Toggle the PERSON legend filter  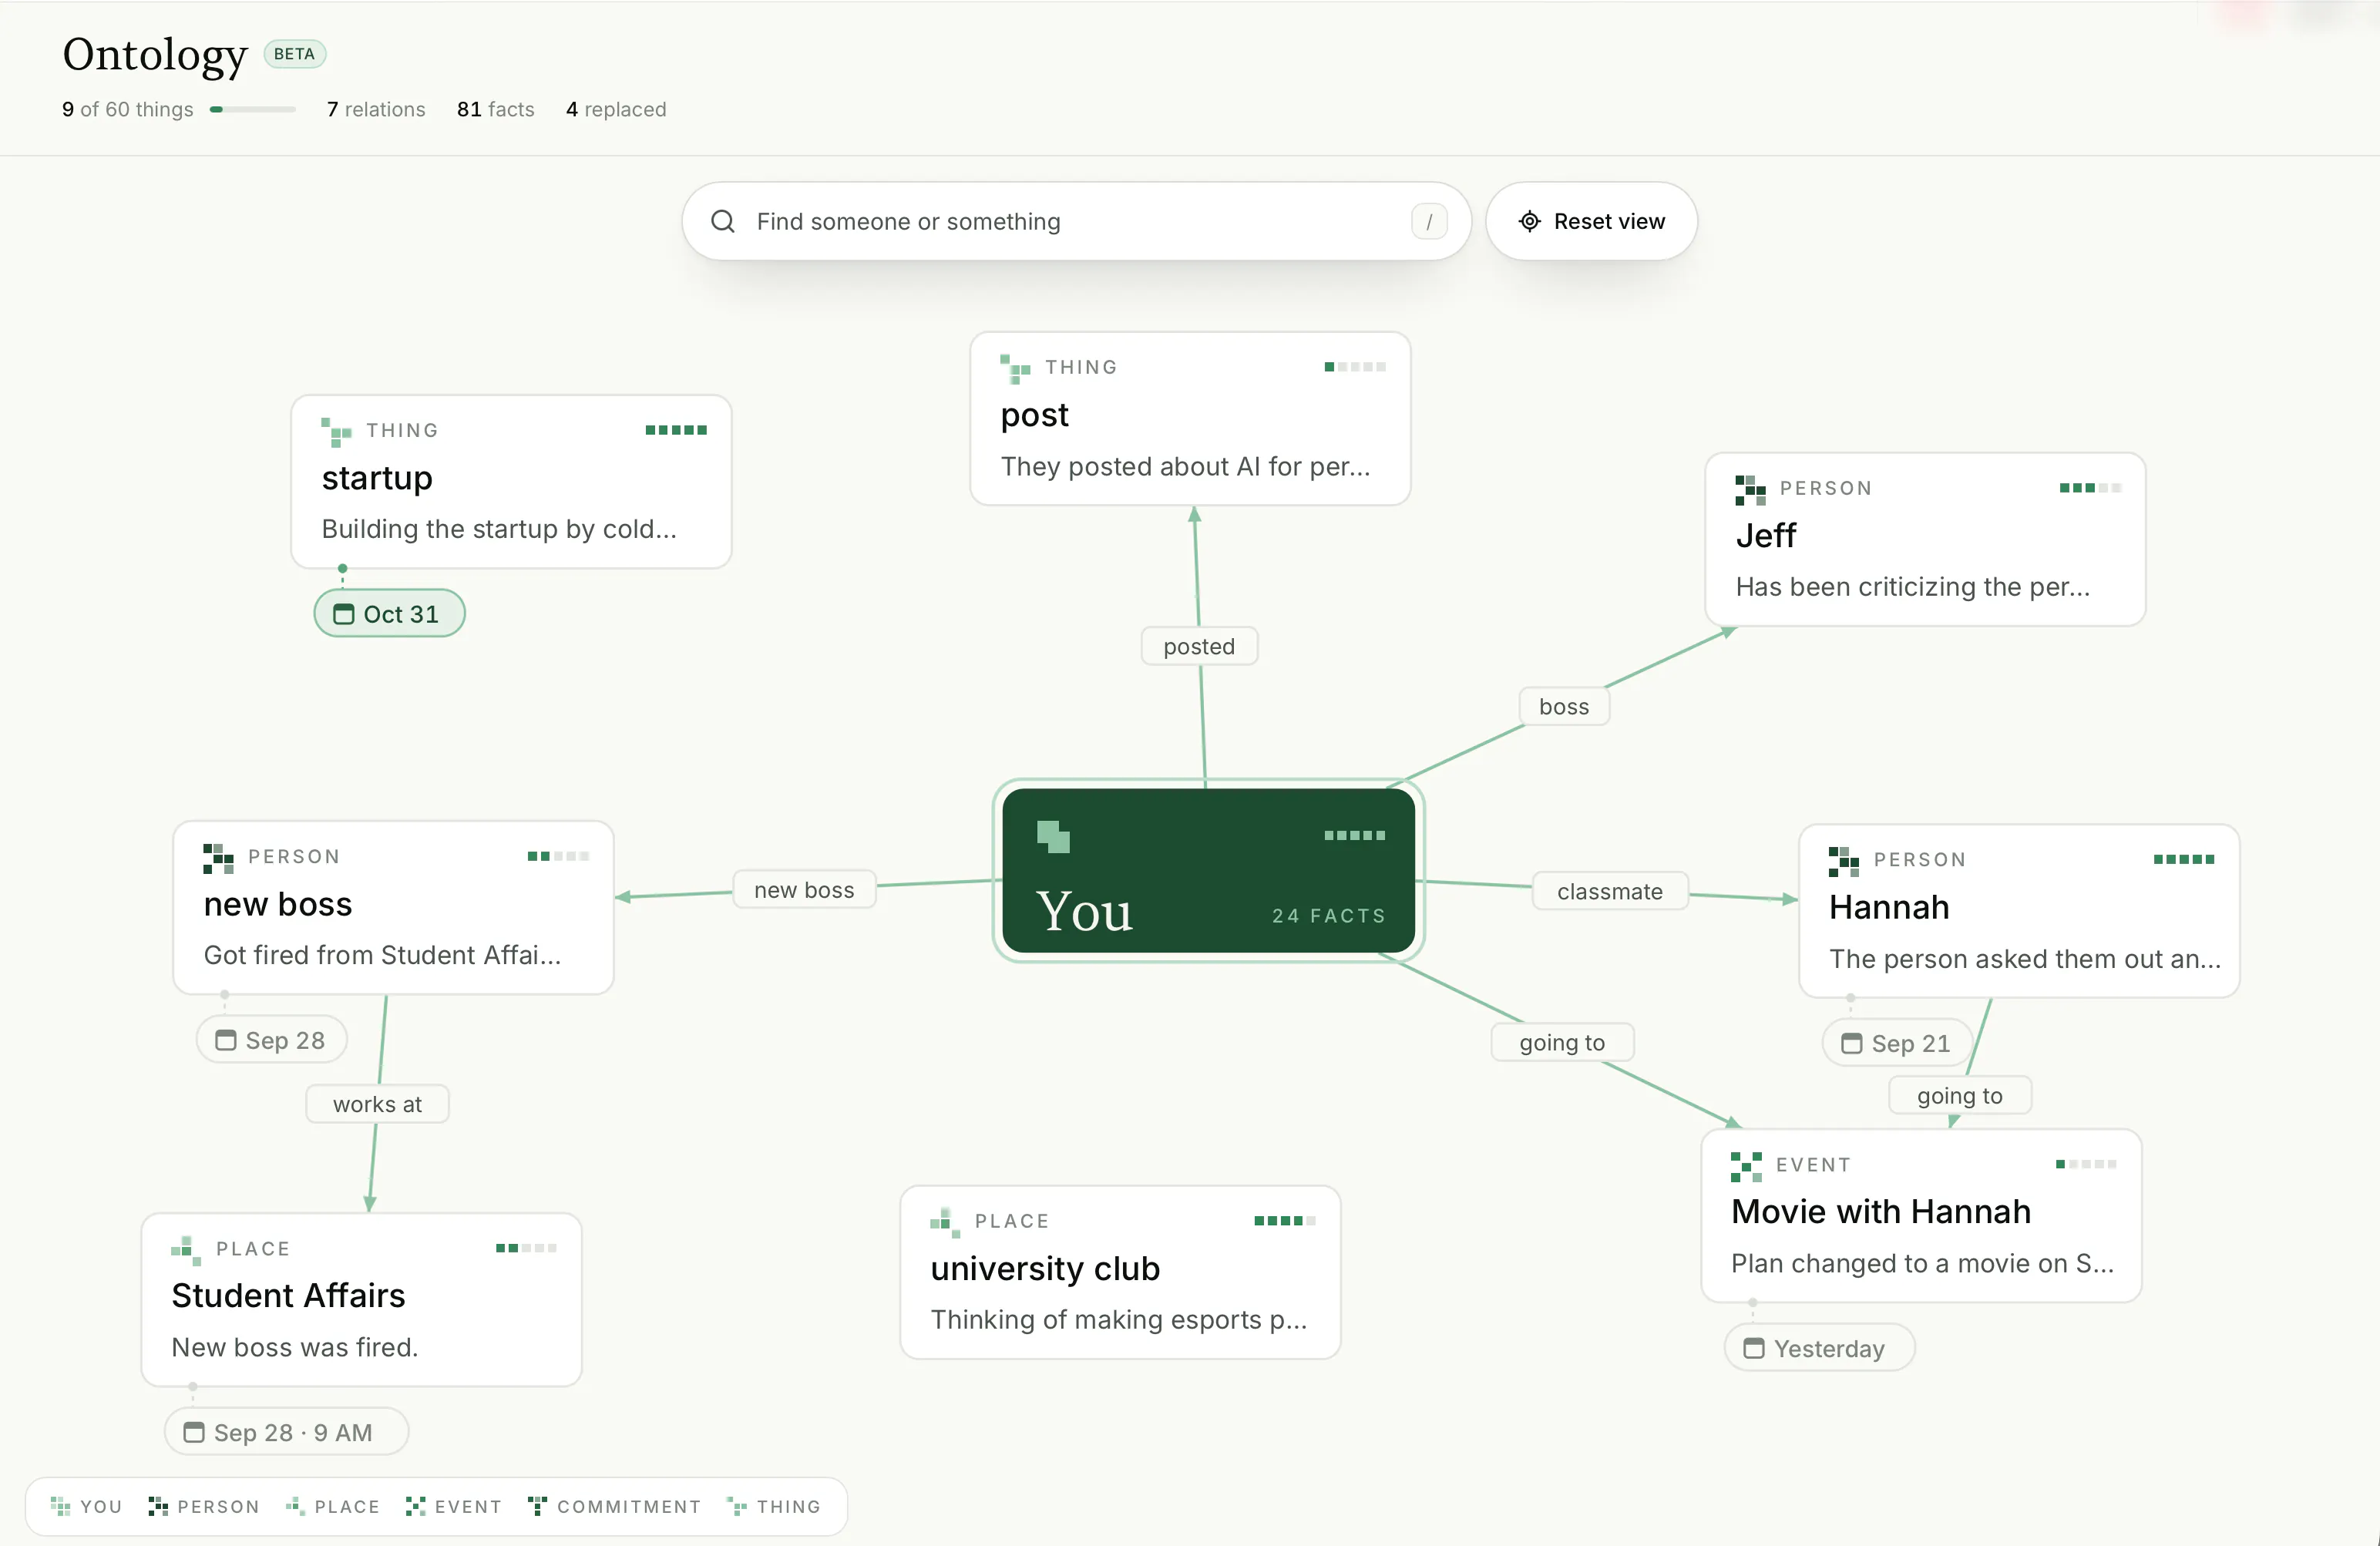click(x=204, y=1506)
